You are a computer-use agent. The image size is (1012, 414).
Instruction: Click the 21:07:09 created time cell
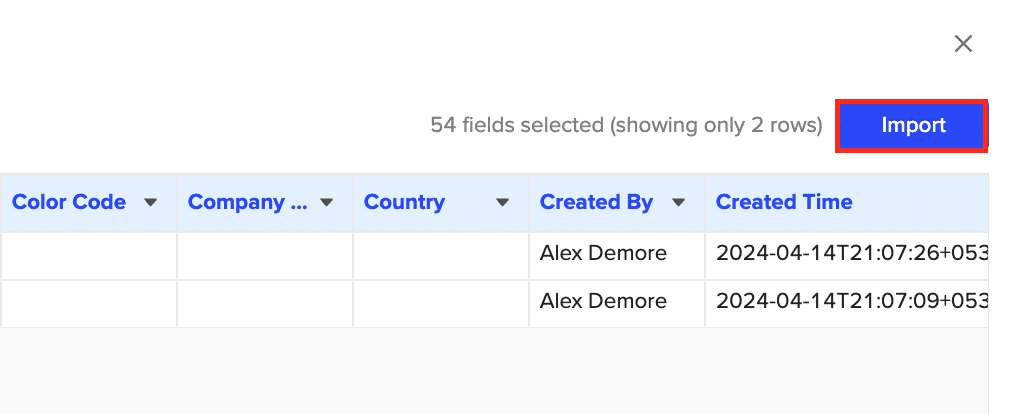[850, 301]
